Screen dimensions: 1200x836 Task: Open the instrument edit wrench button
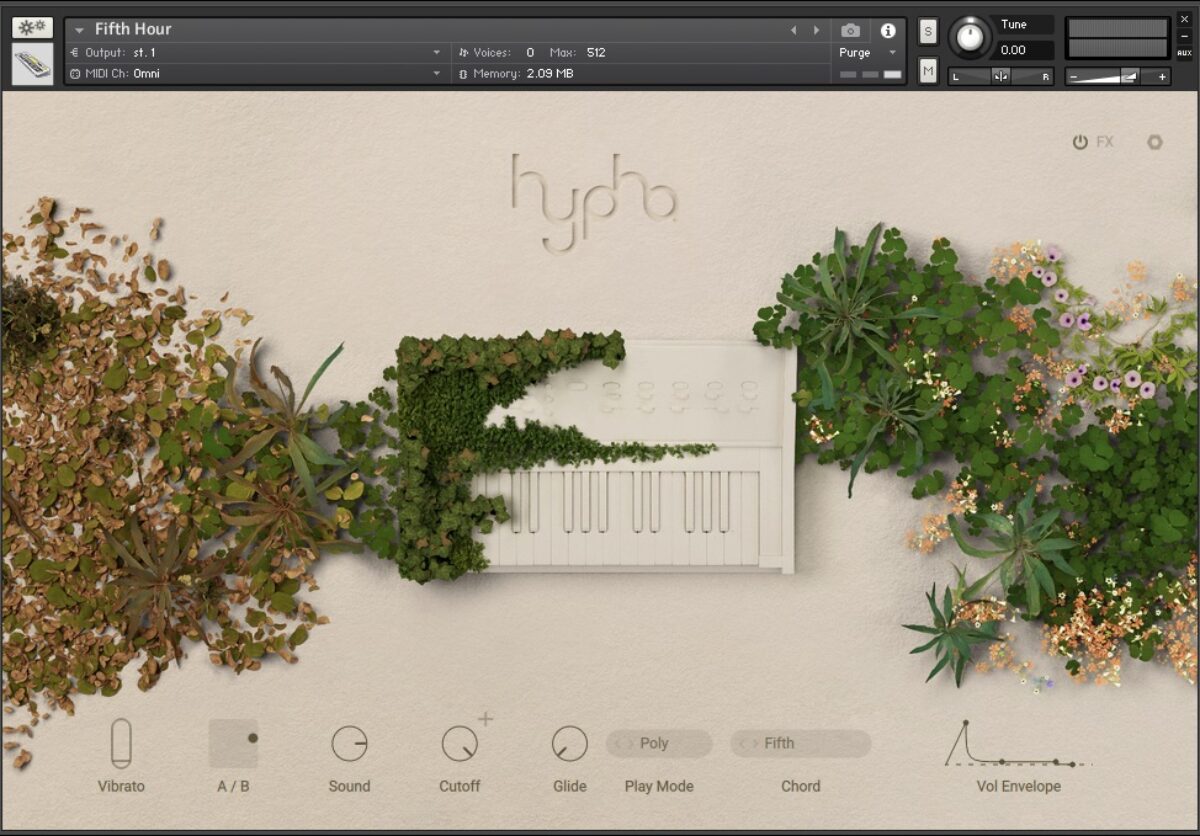coord(32,28)
